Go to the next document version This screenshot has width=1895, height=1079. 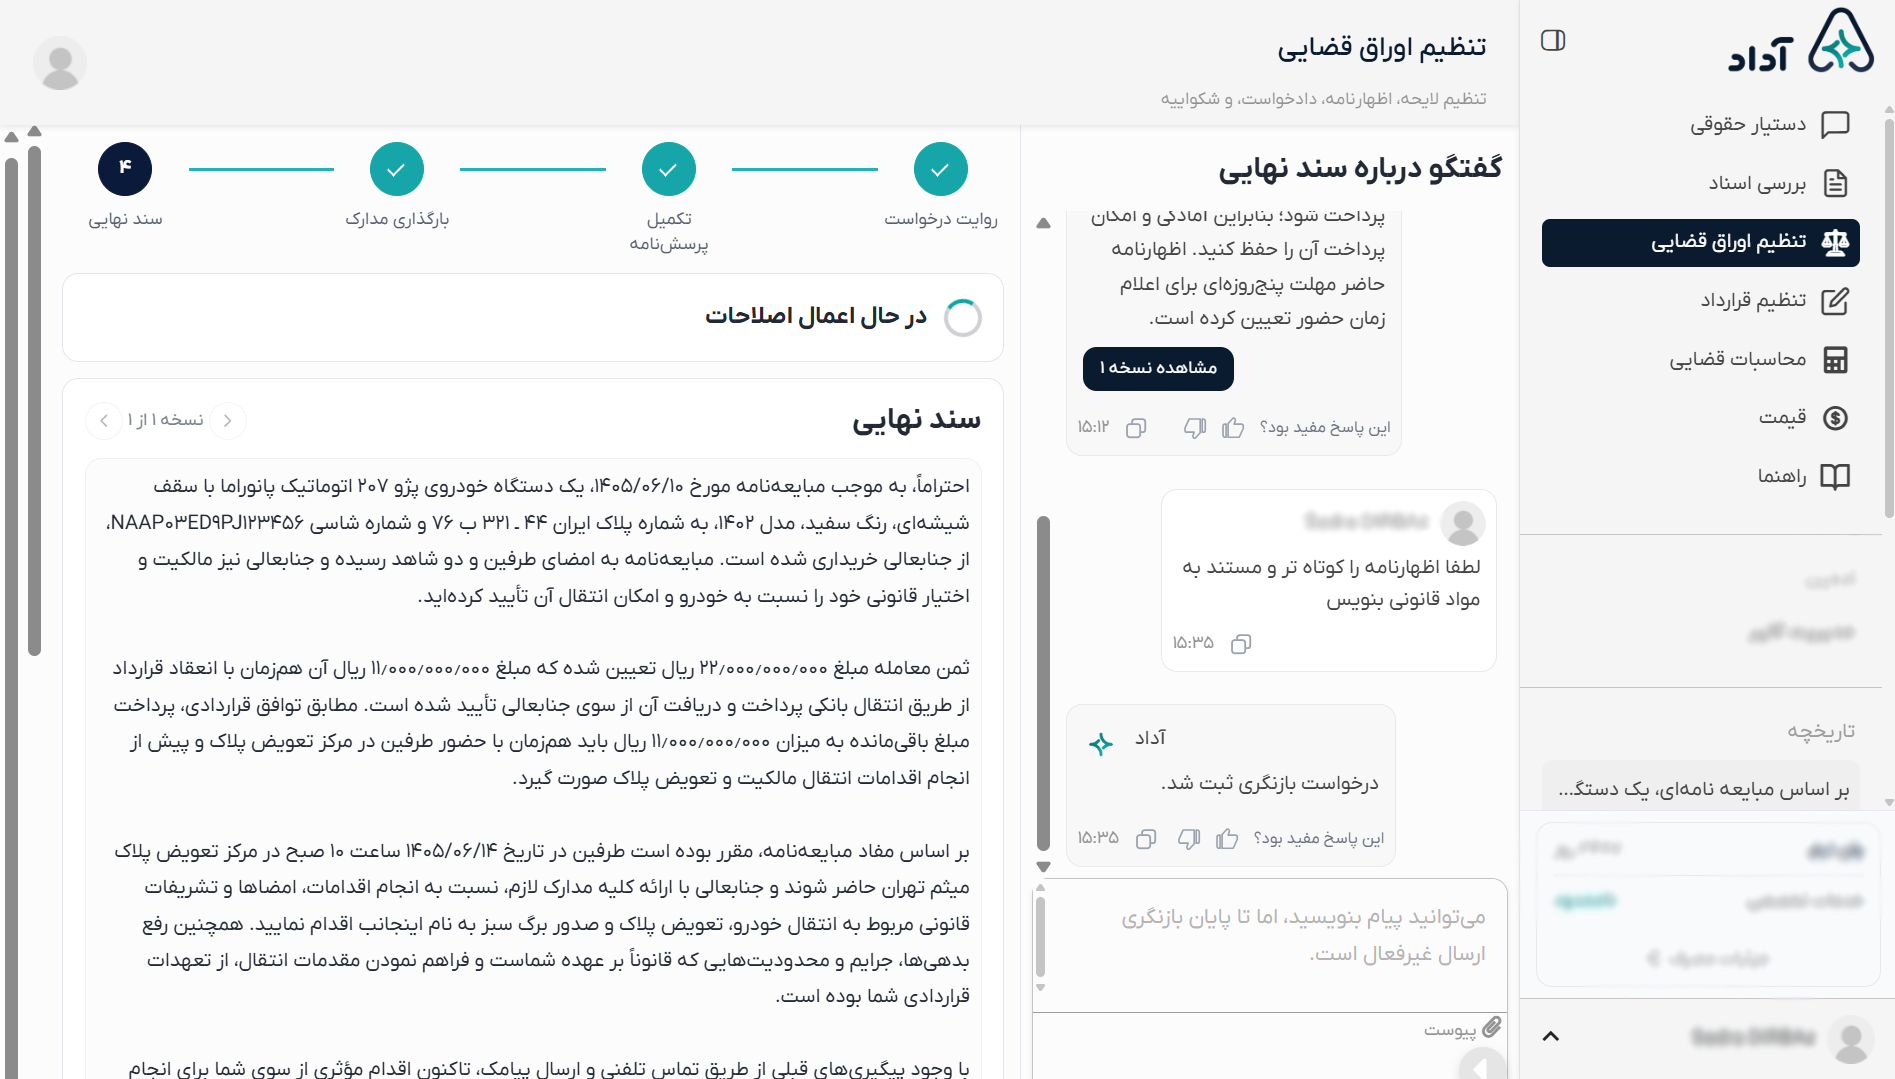[x=104, y=421]
